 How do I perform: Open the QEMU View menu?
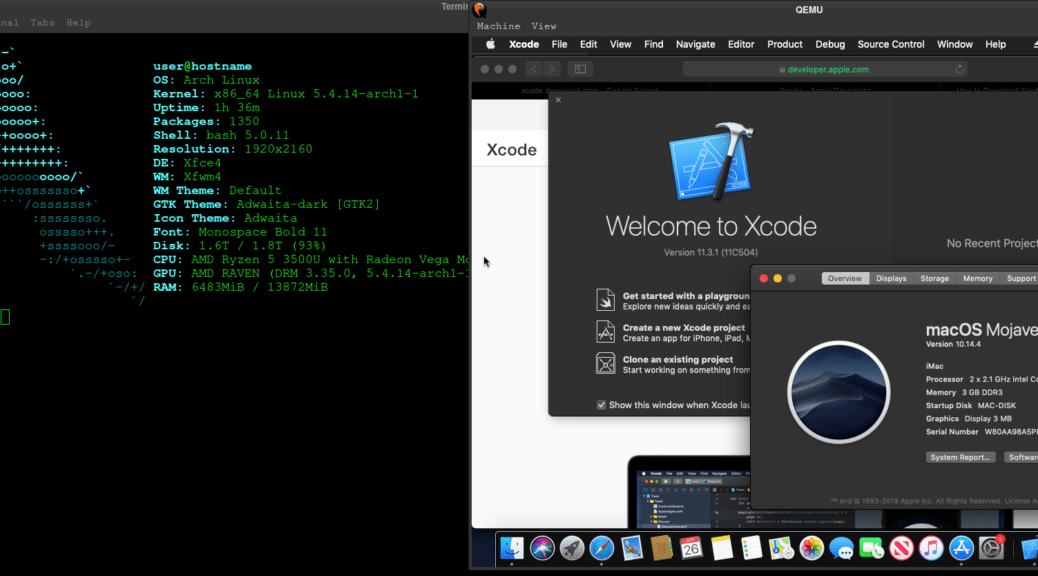click(x=543, y=26)
